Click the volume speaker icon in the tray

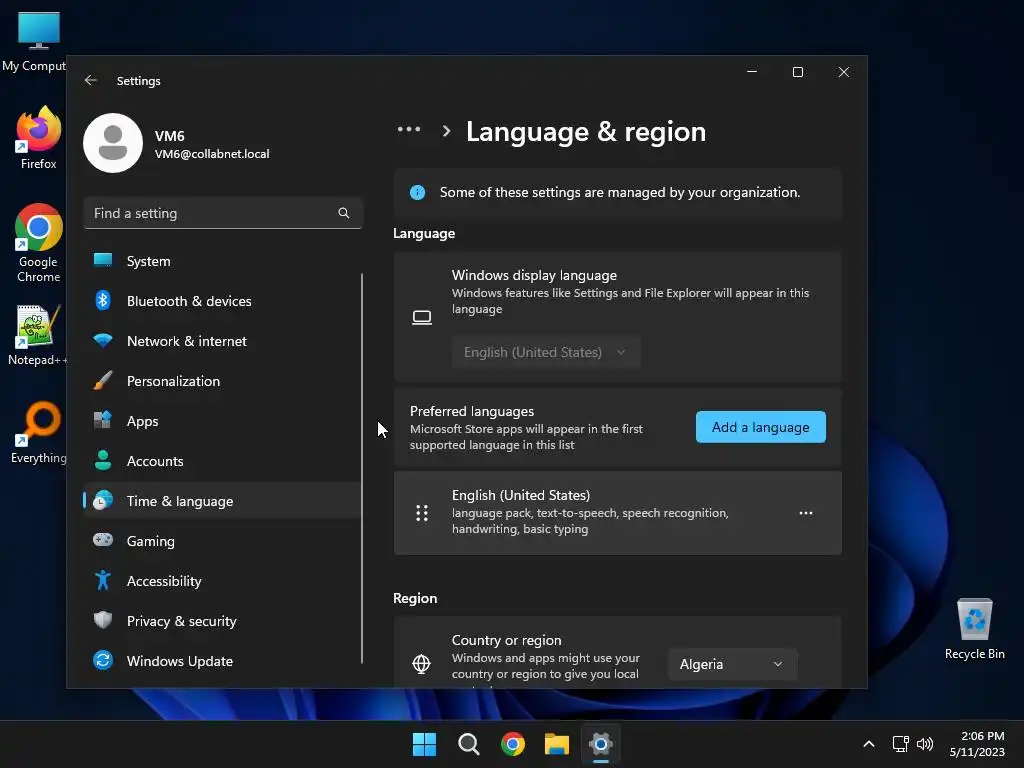pyautogui.click(x=925, y=744)
